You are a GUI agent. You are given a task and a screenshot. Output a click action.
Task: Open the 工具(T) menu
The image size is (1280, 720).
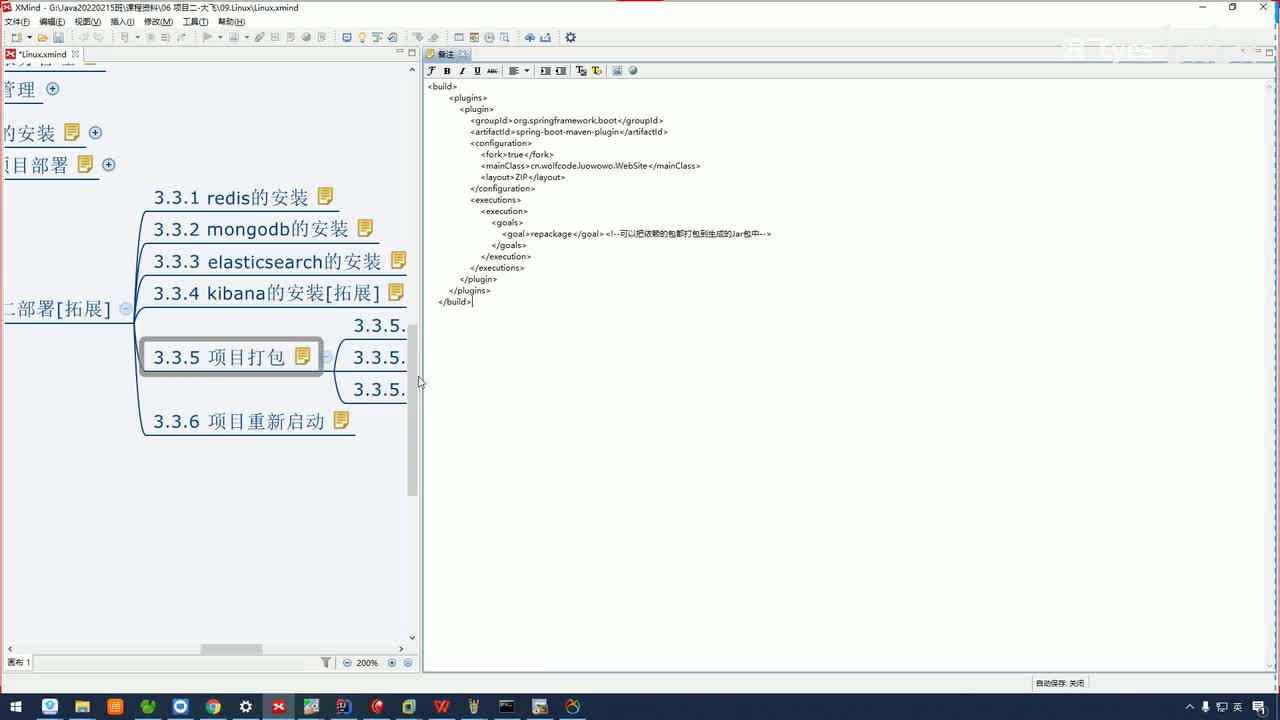pyautogui.click(x=195, y=22)
